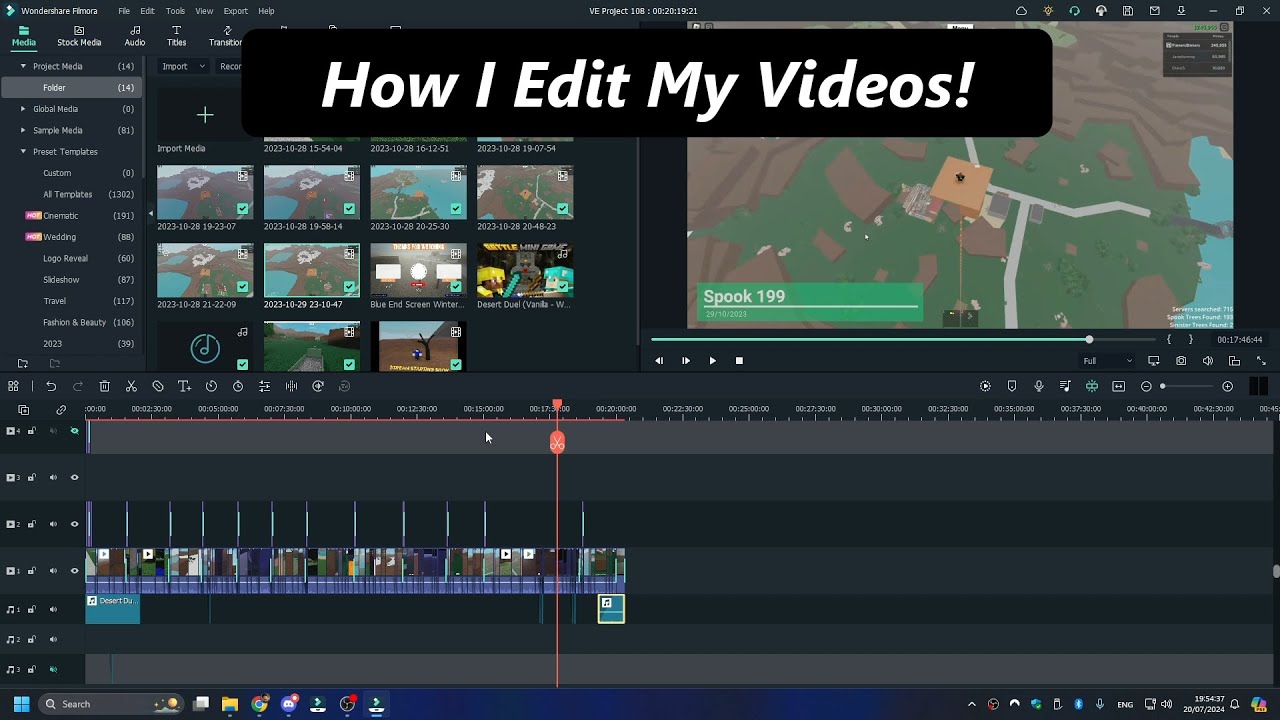Click the Import Media plus tile
The image size is (1280, 720).
pyautogui.click(x=205, y=116)
